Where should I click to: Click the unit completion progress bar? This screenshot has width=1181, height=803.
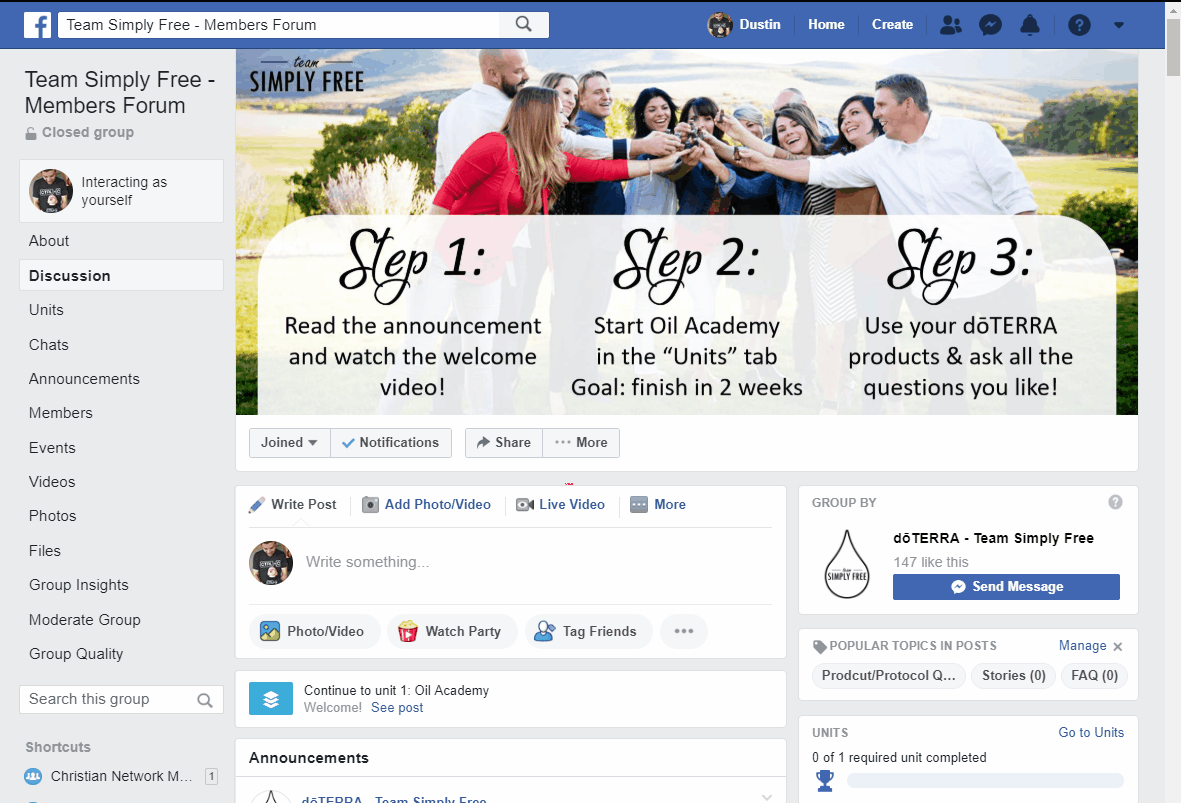tap(985, 781)
